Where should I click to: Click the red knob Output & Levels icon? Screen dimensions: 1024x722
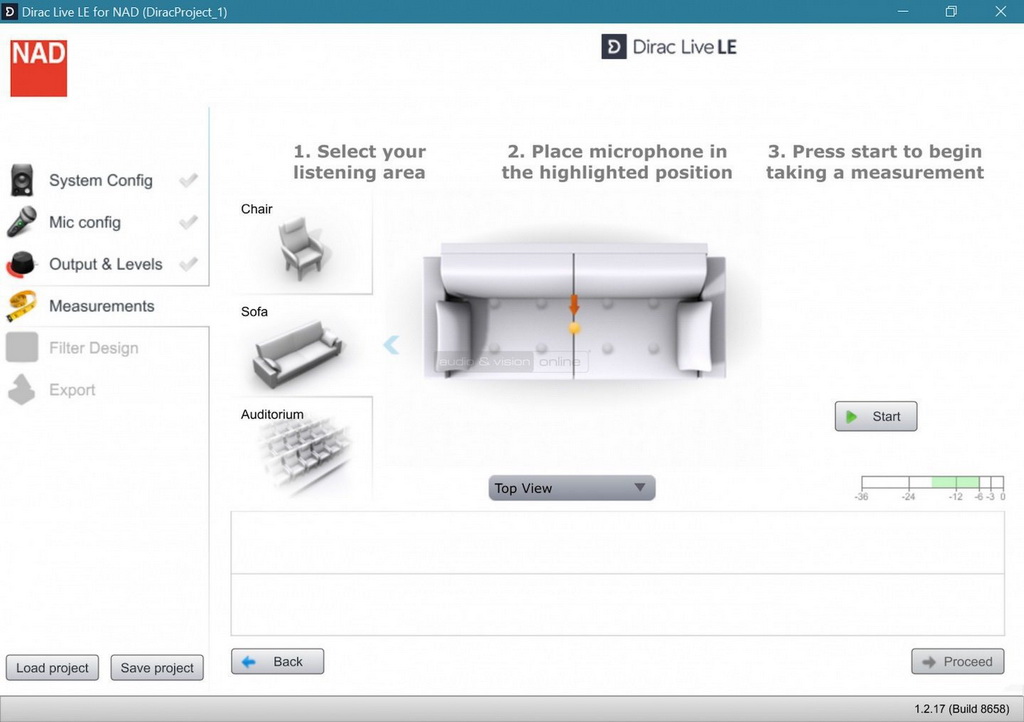[22, 264]
